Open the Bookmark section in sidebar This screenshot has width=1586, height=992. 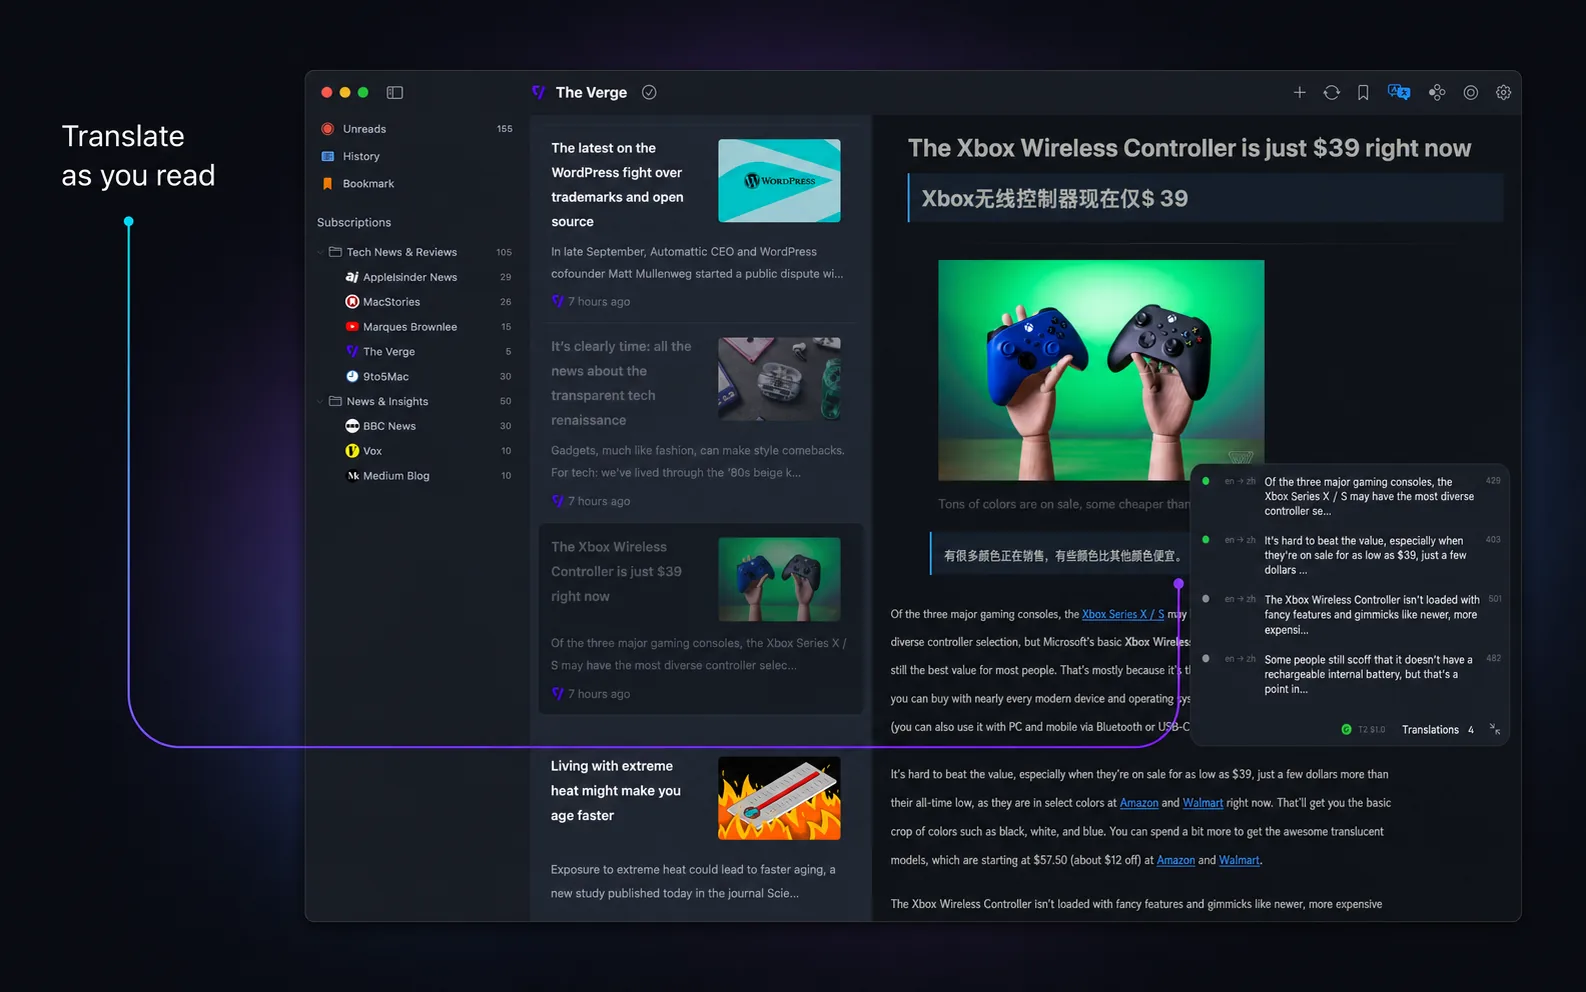[x=416, y=183]
